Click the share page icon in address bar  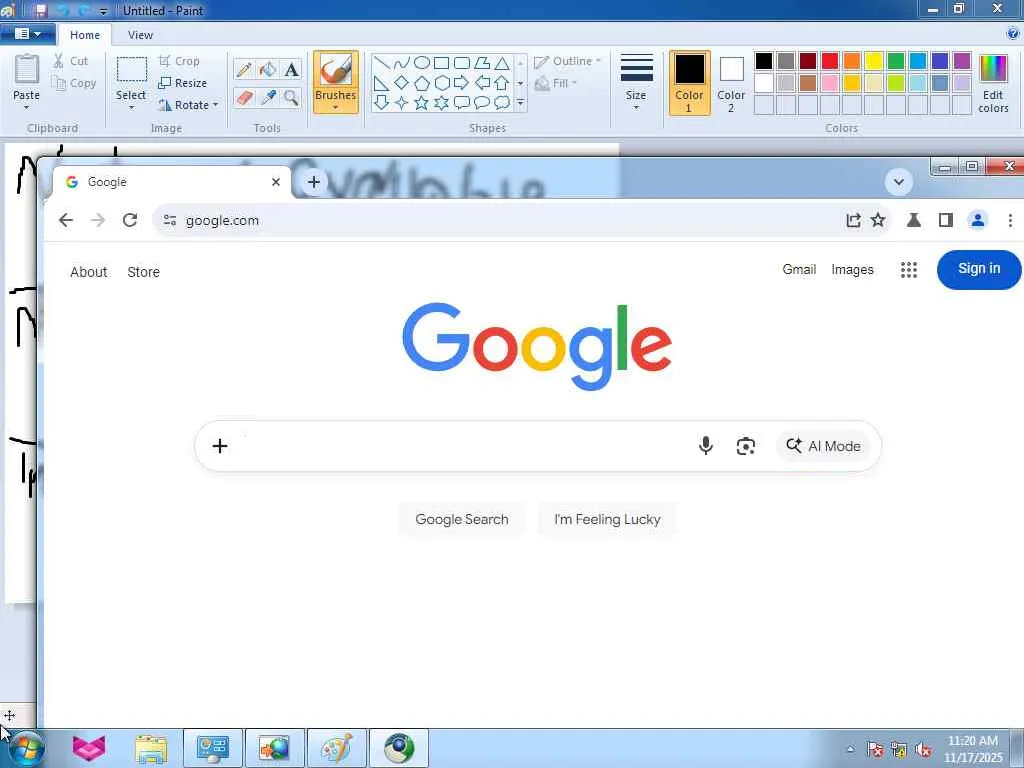[x=853, y=220]
